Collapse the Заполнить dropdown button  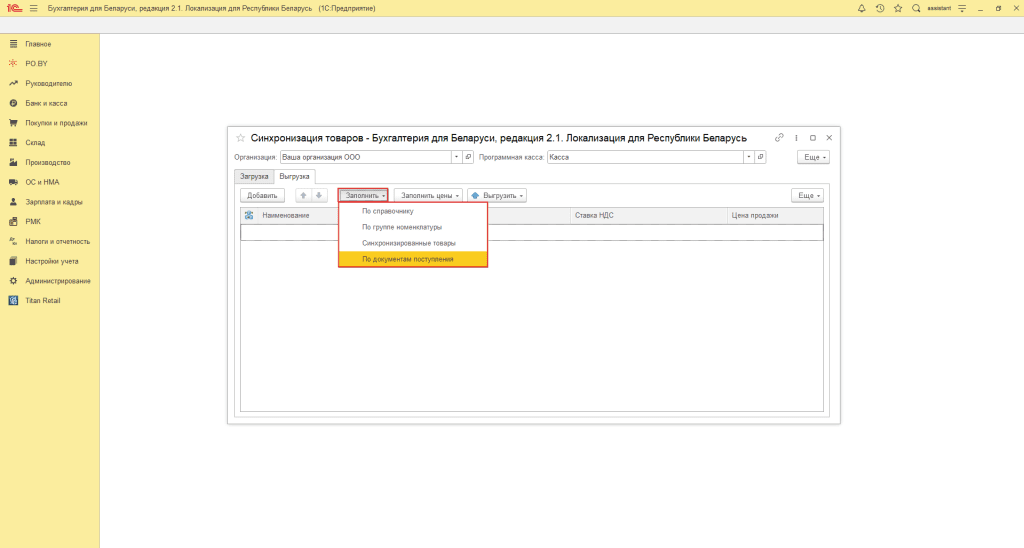point(363,195)
